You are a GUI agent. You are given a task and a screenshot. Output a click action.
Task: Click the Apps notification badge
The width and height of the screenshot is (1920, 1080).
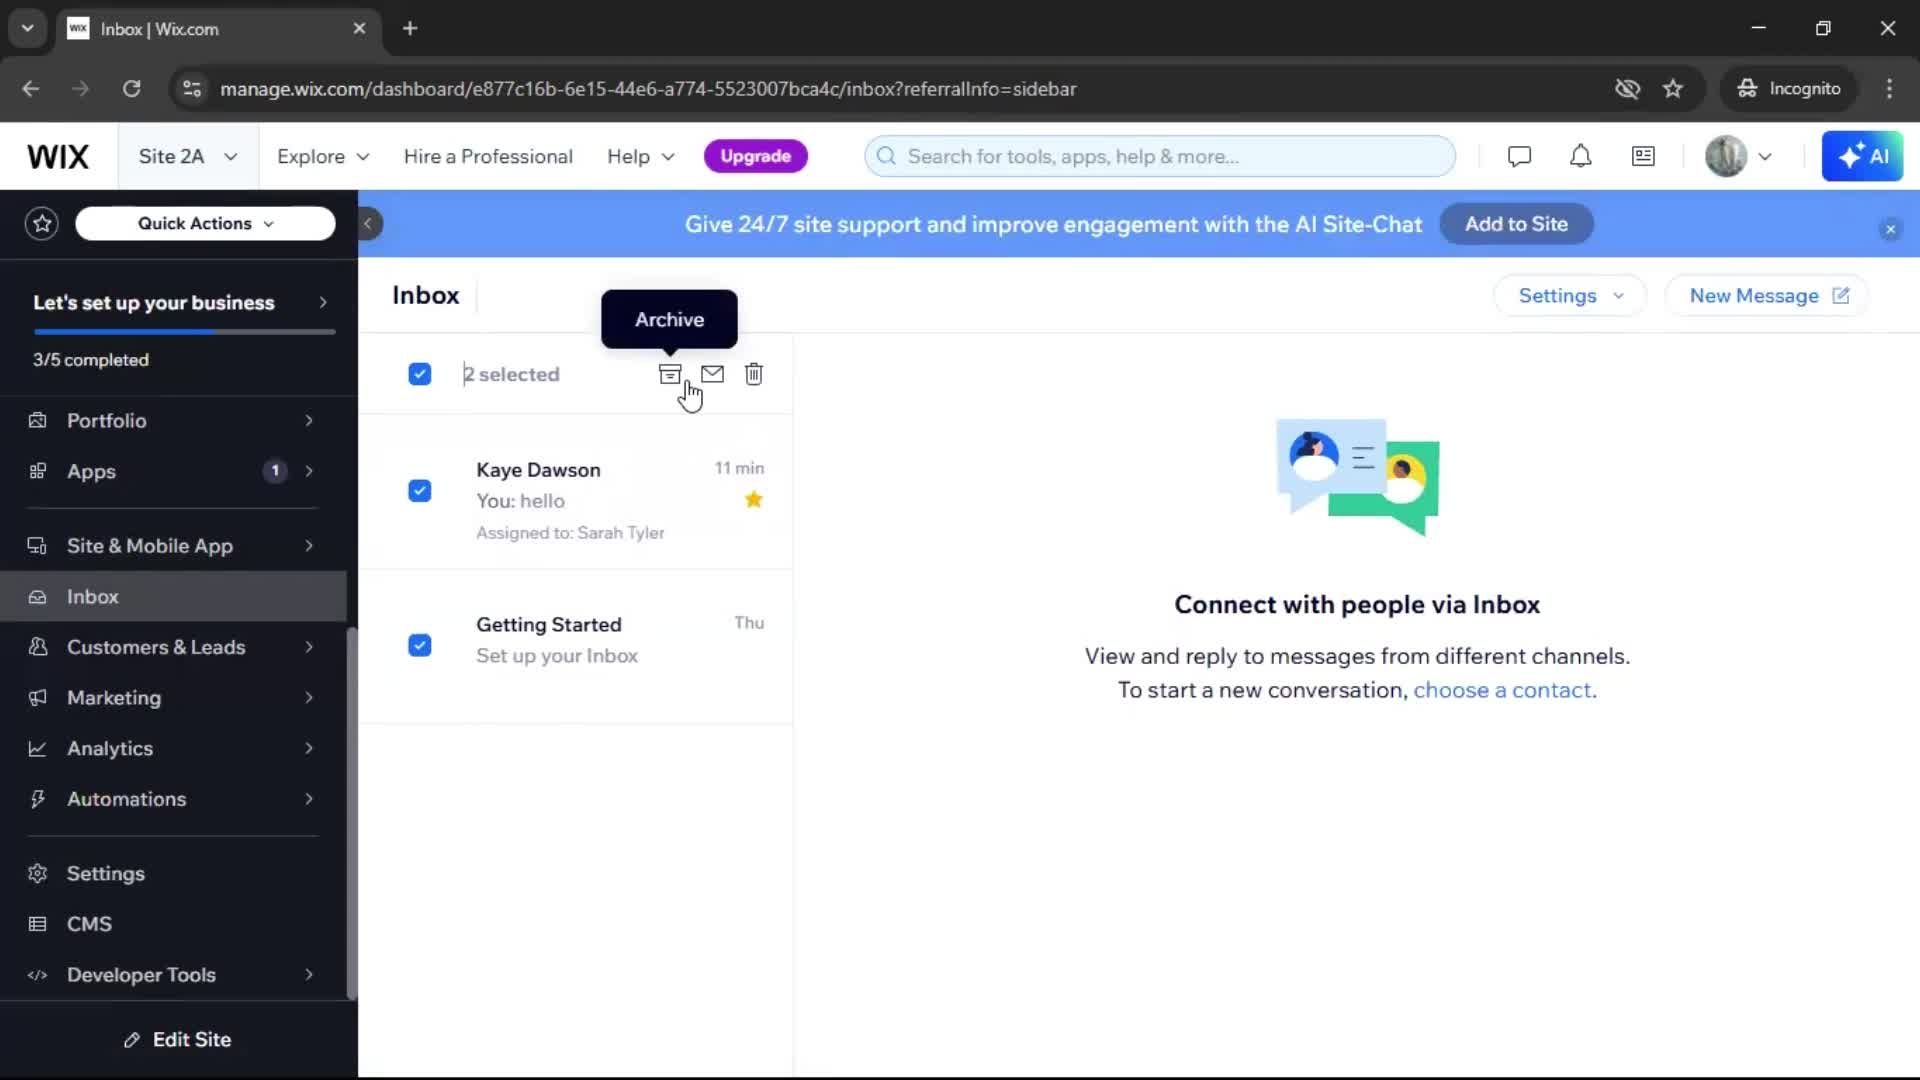275,471
